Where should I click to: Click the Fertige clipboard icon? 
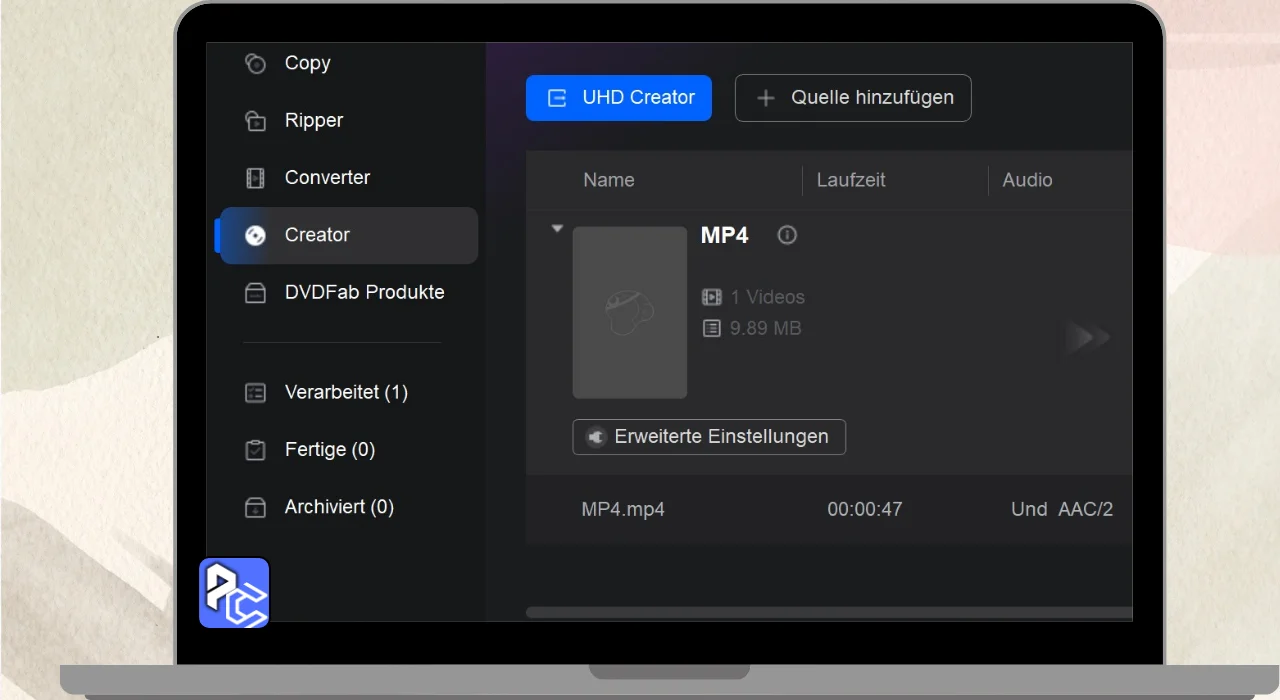[256, 450]
